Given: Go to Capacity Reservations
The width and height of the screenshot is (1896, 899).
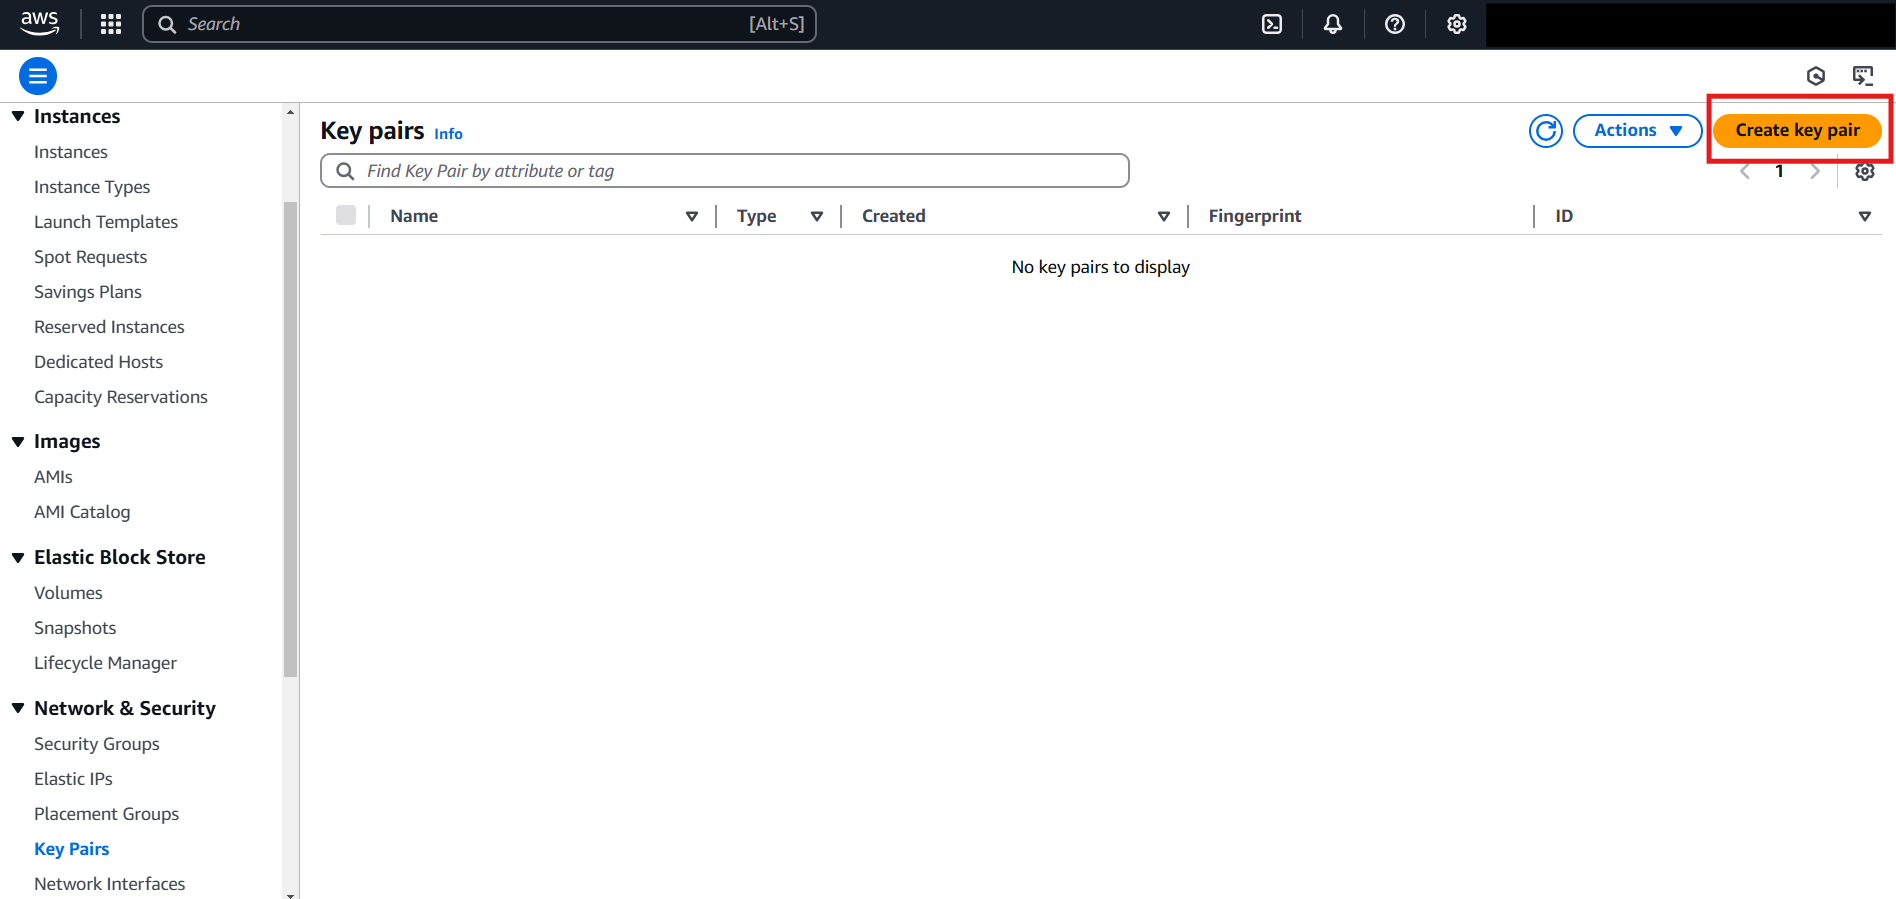Looking at the screenshot, I should [x=121, y=397].
